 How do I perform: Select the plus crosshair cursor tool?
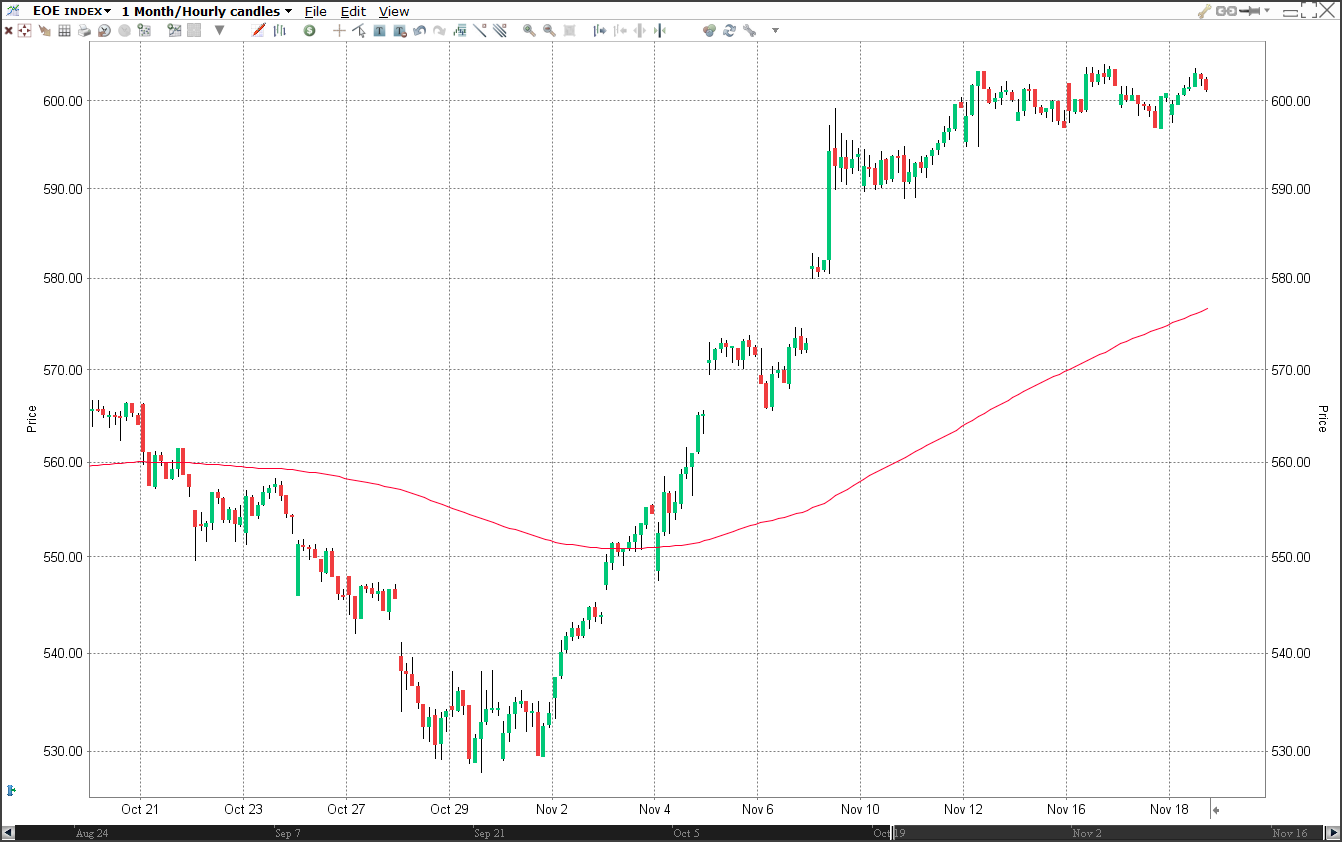click(x=339, y=31)
